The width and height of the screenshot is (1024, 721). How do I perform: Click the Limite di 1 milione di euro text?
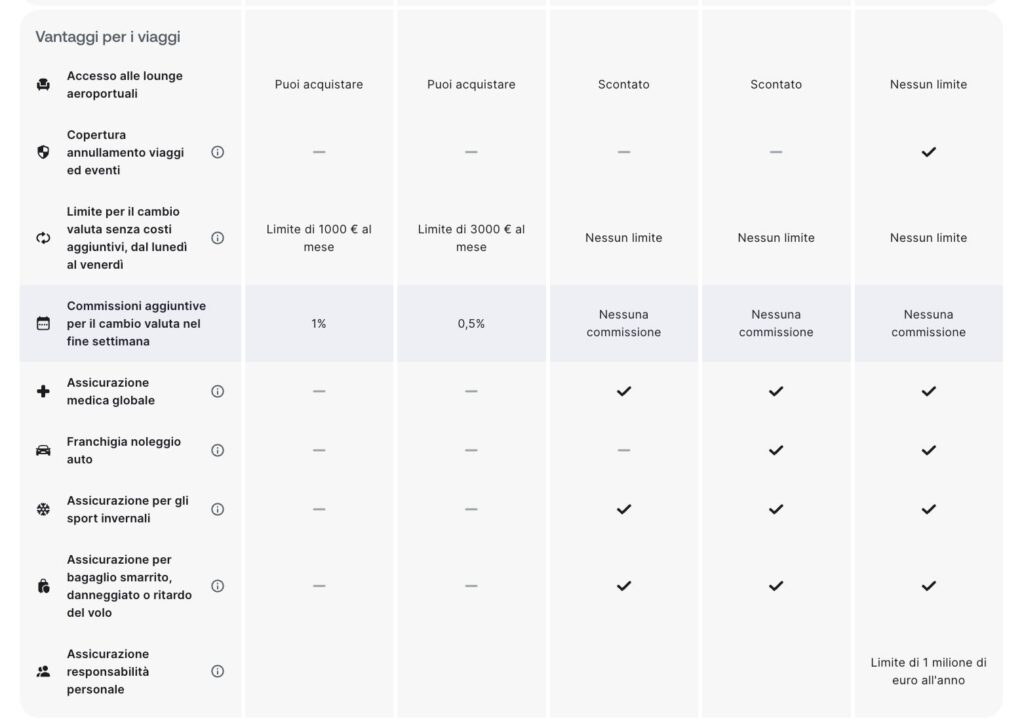click(928, 670)
